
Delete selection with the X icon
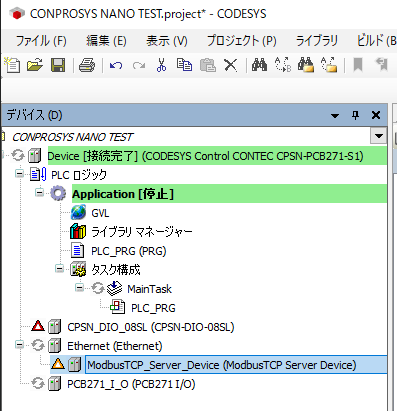231,65
